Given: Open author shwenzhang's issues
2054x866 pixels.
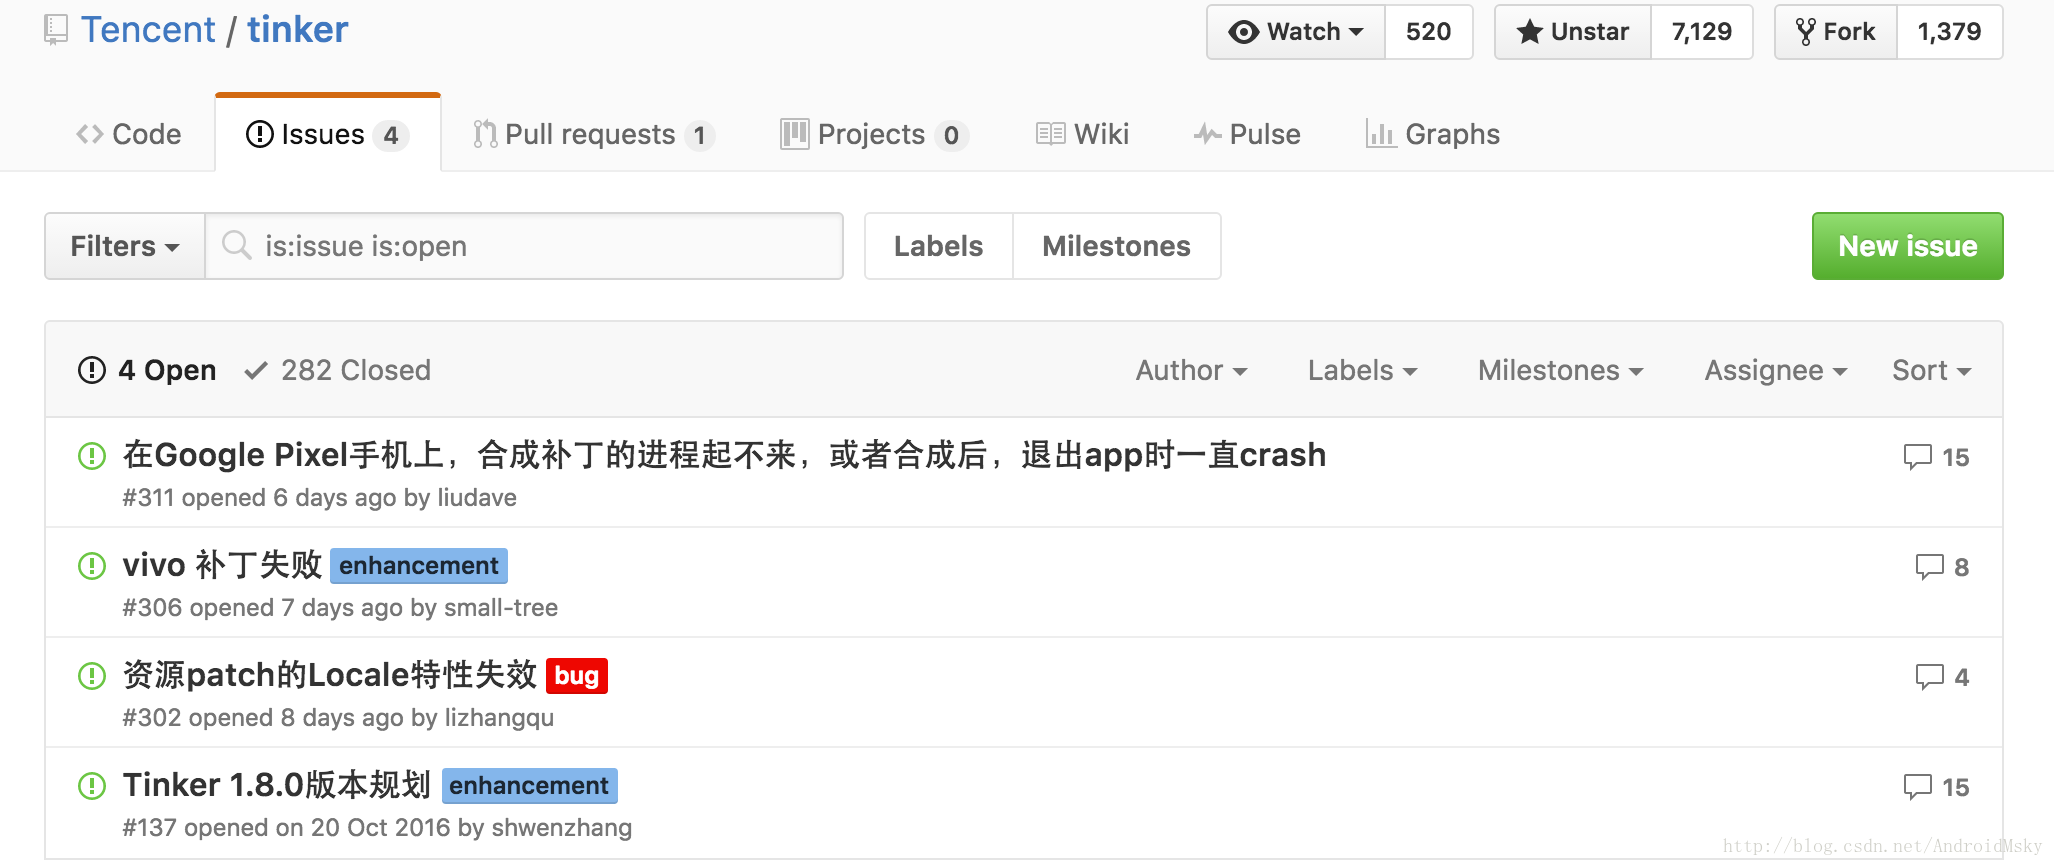Looking at the screenshot, I should [562, 828].
